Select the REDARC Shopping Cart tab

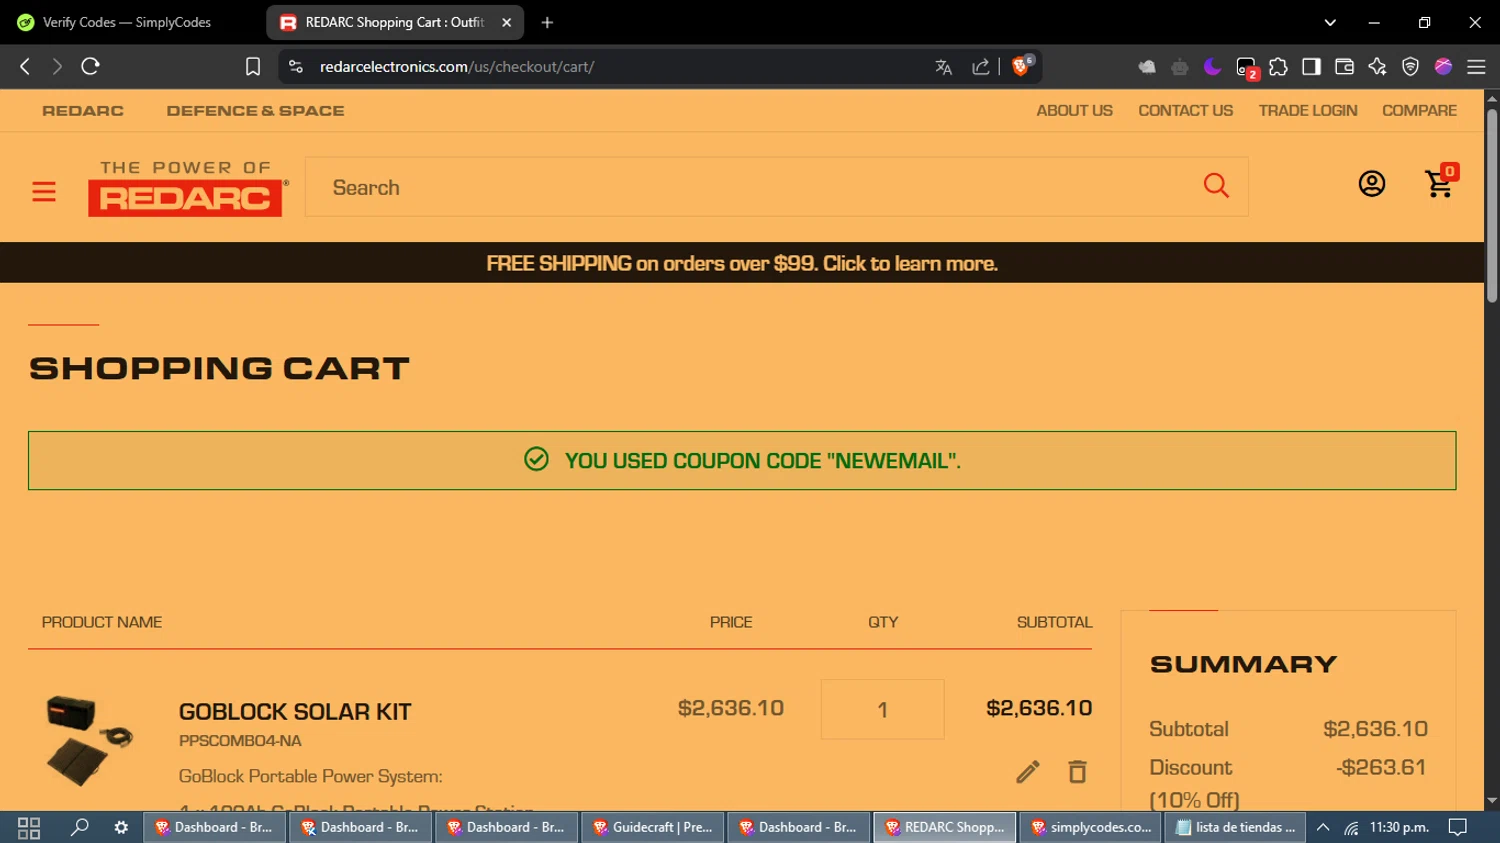click(x=394, y=22)
